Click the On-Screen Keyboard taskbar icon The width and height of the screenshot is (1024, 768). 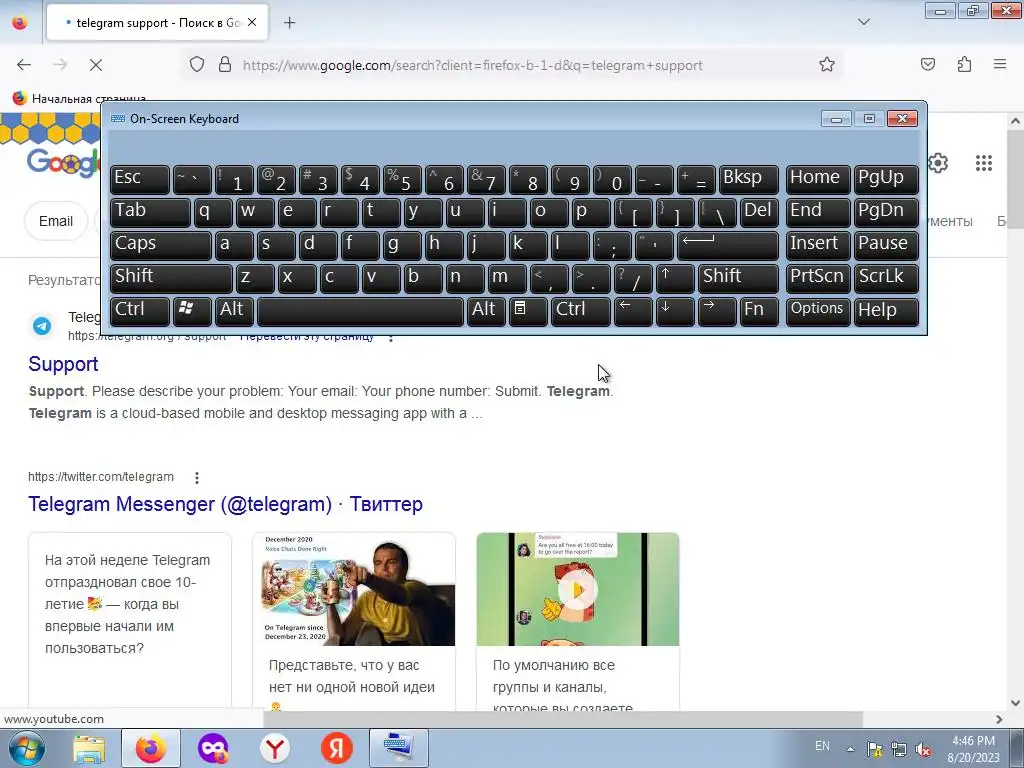[x=399, y=748]
